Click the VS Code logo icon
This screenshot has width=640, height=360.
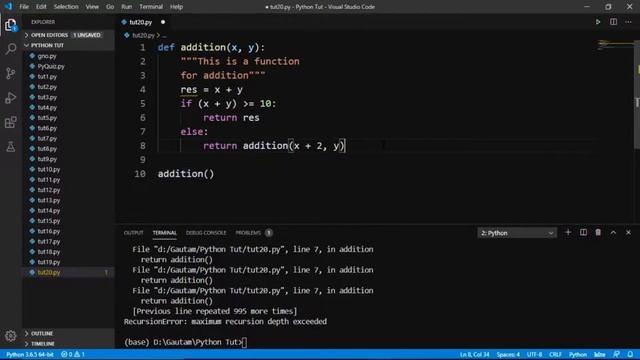click(8, 7)
